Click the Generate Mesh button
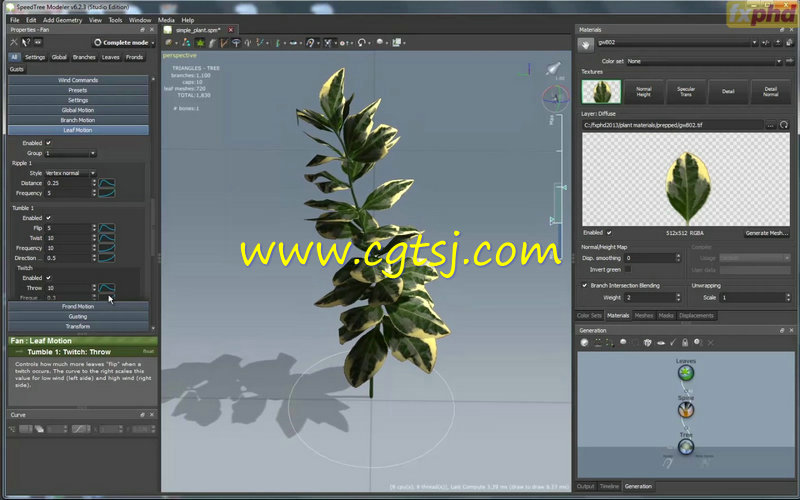Viewport: 800px width, 500px height. click(x=766, y=233)
